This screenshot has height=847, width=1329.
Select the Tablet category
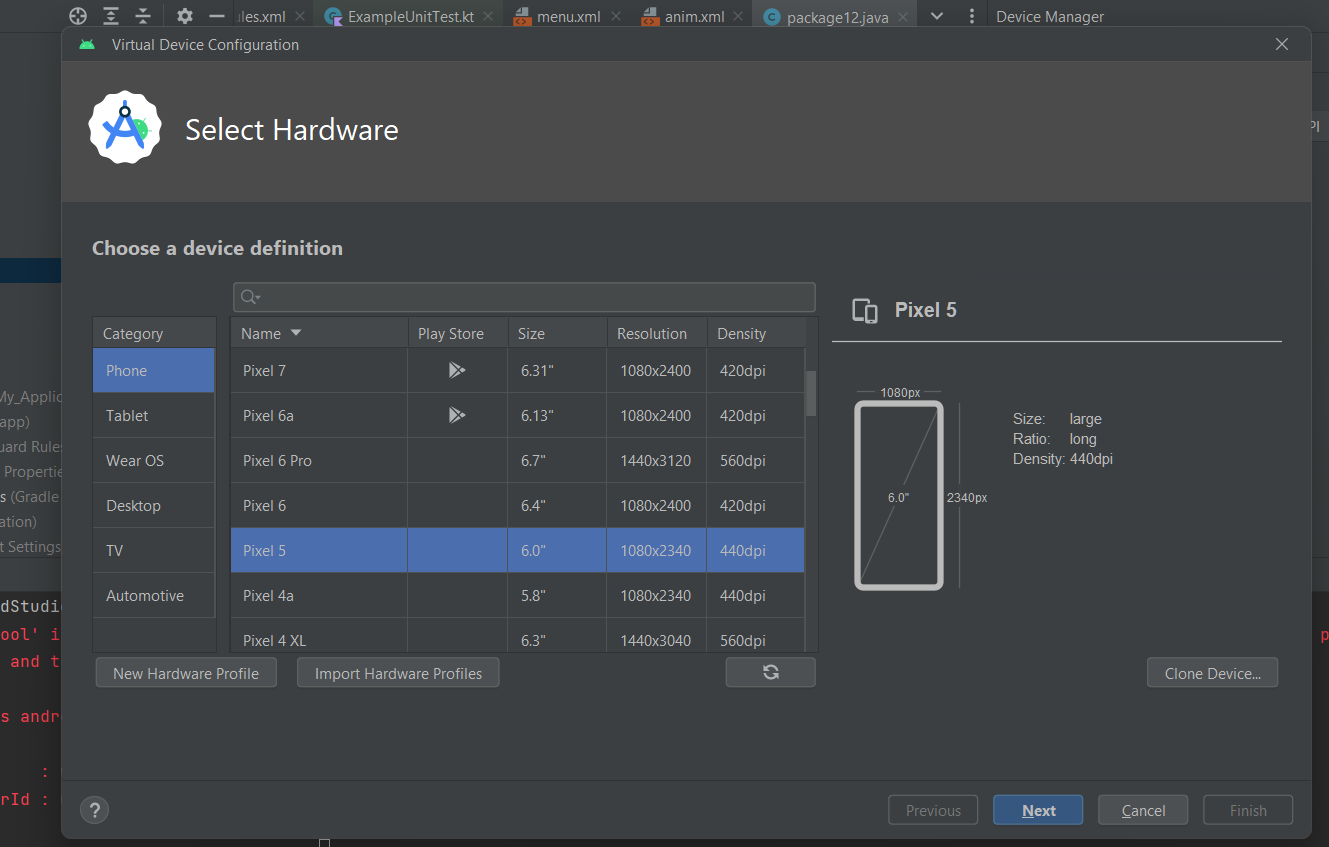click(x=154, y=415)
